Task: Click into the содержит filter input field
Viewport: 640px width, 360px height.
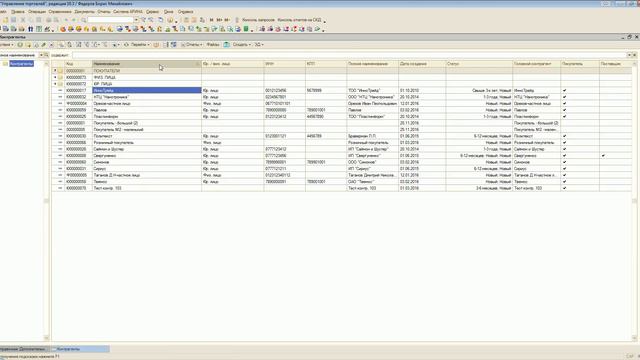Action: [x=349, y=55]
